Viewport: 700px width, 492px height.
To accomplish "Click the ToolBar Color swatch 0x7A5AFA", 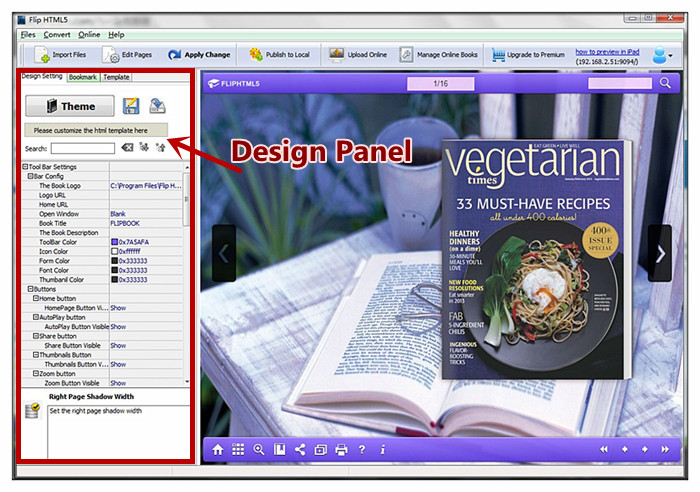I will click(x=114, y=242).
